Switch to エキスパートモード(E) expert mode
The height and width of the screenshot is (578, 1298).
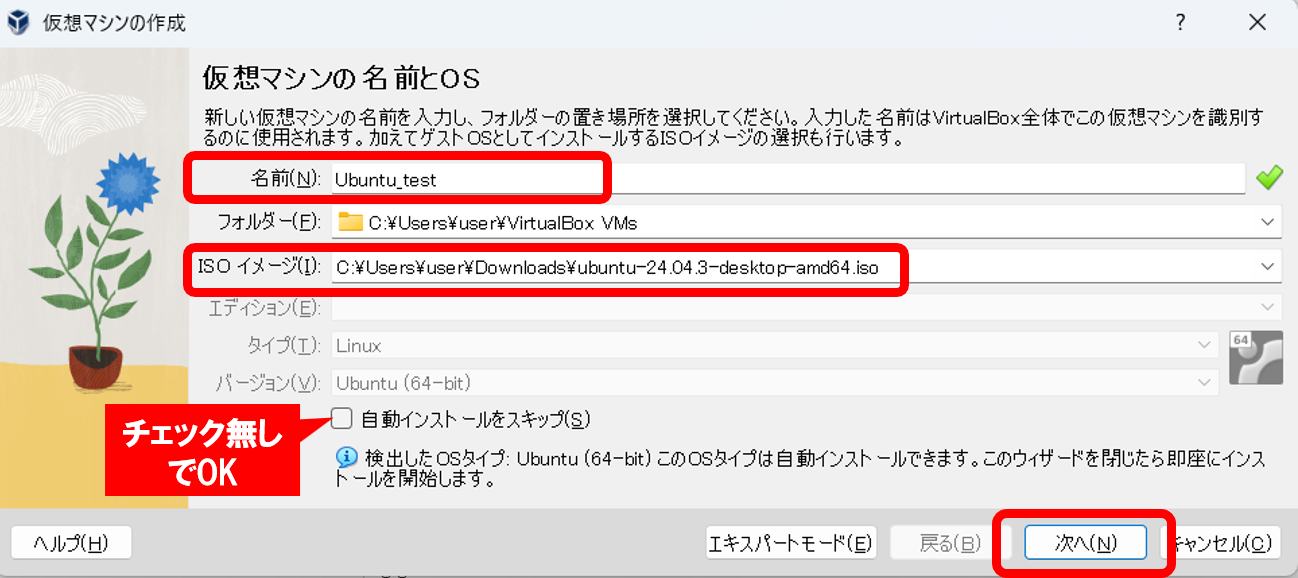click(791, 543)
